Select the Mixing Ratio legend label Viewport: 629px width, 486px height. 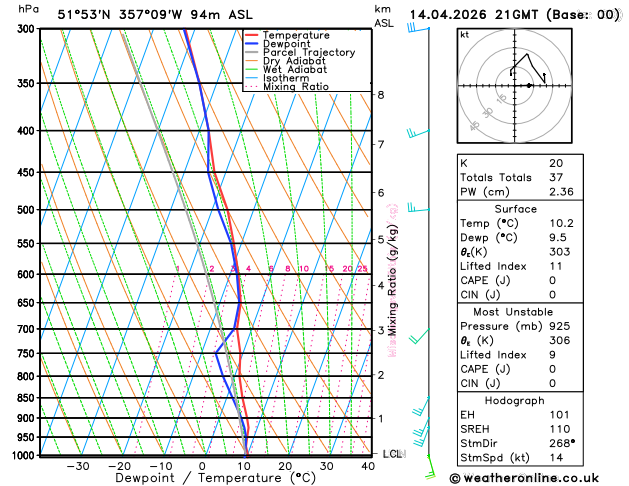pyautogui.click(x=296, y=87)
